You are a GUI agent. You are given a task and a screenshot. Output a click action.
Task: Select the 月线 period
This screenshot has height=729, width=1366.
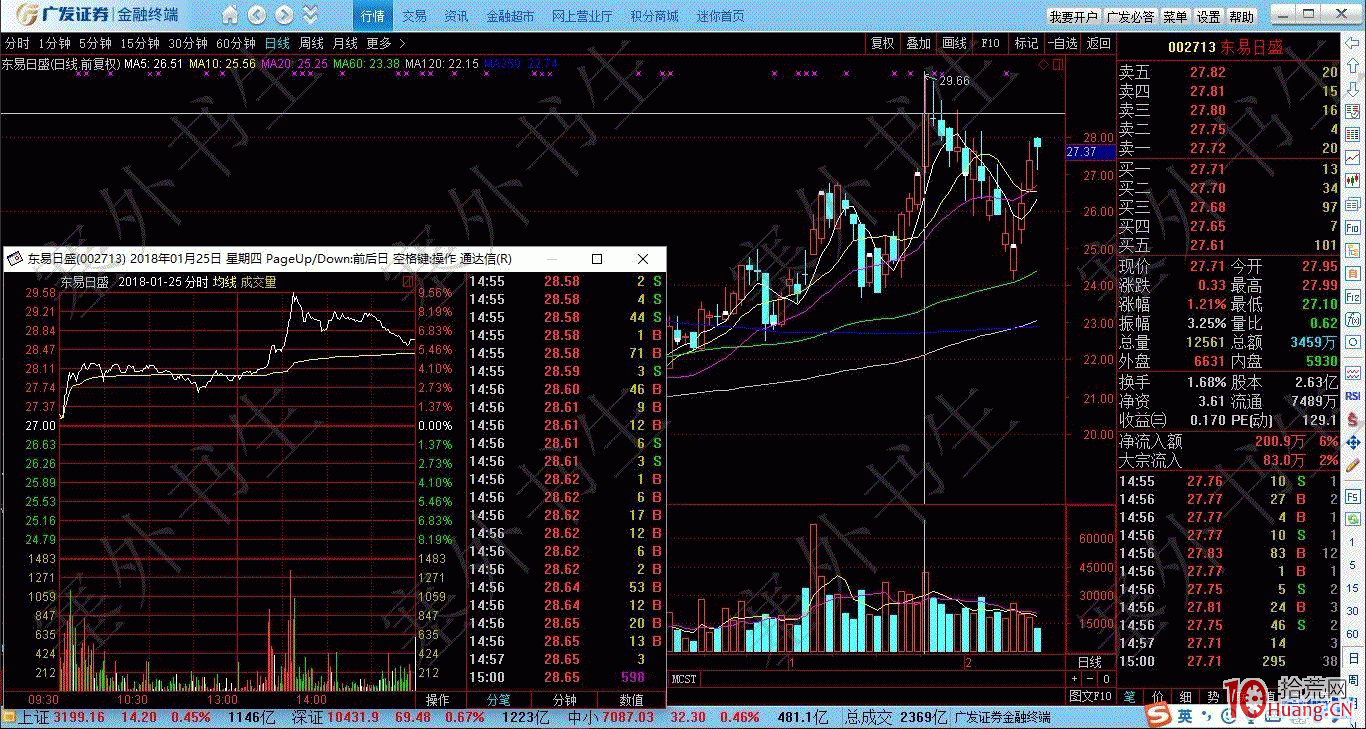click(345, 43)
